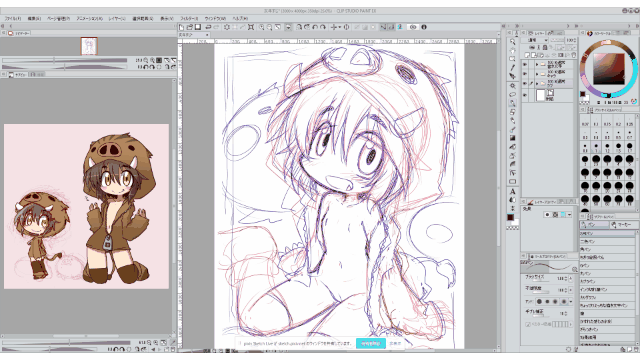Click the navigator canvas thumbnail
Image resolution: width=640 pixels, height=360 pixels.
(x=89, y=46)
